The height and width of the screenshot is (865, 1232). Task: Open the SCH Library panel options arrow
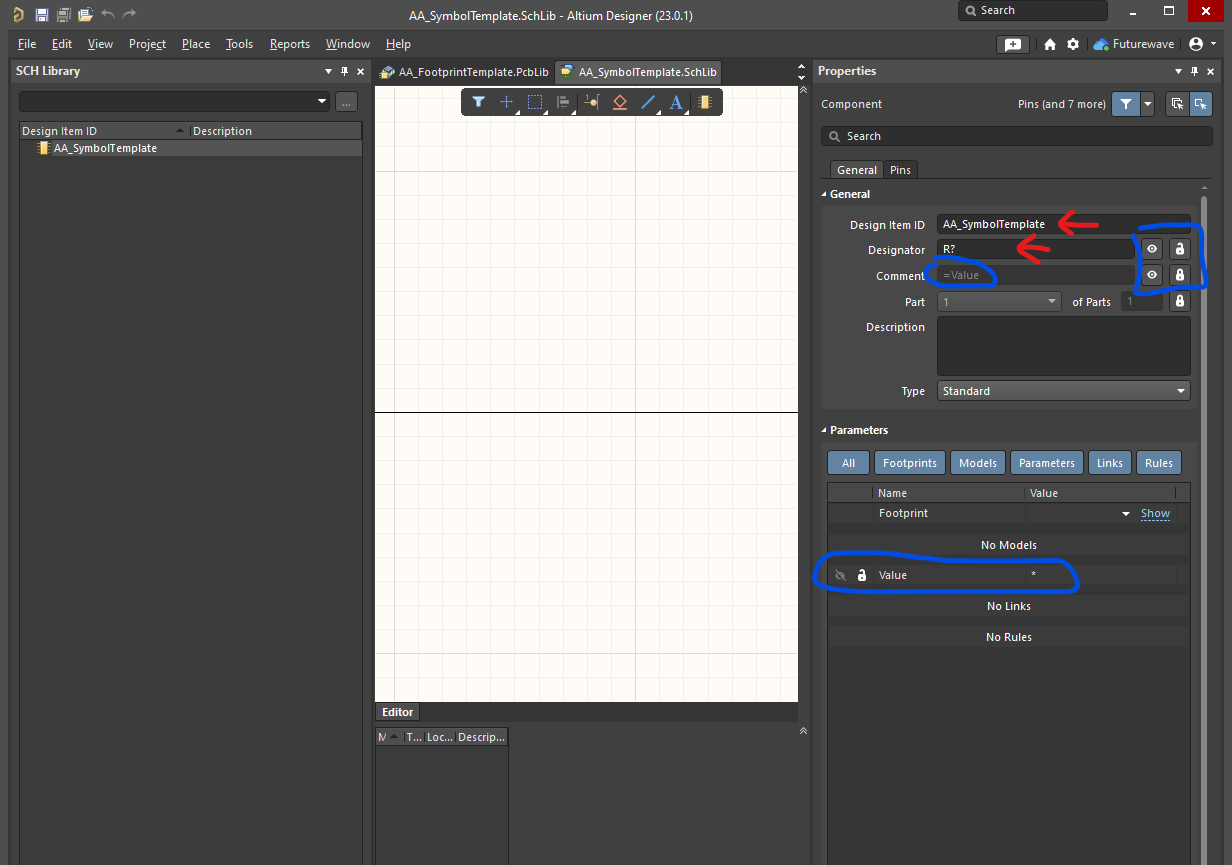(328, 71)
